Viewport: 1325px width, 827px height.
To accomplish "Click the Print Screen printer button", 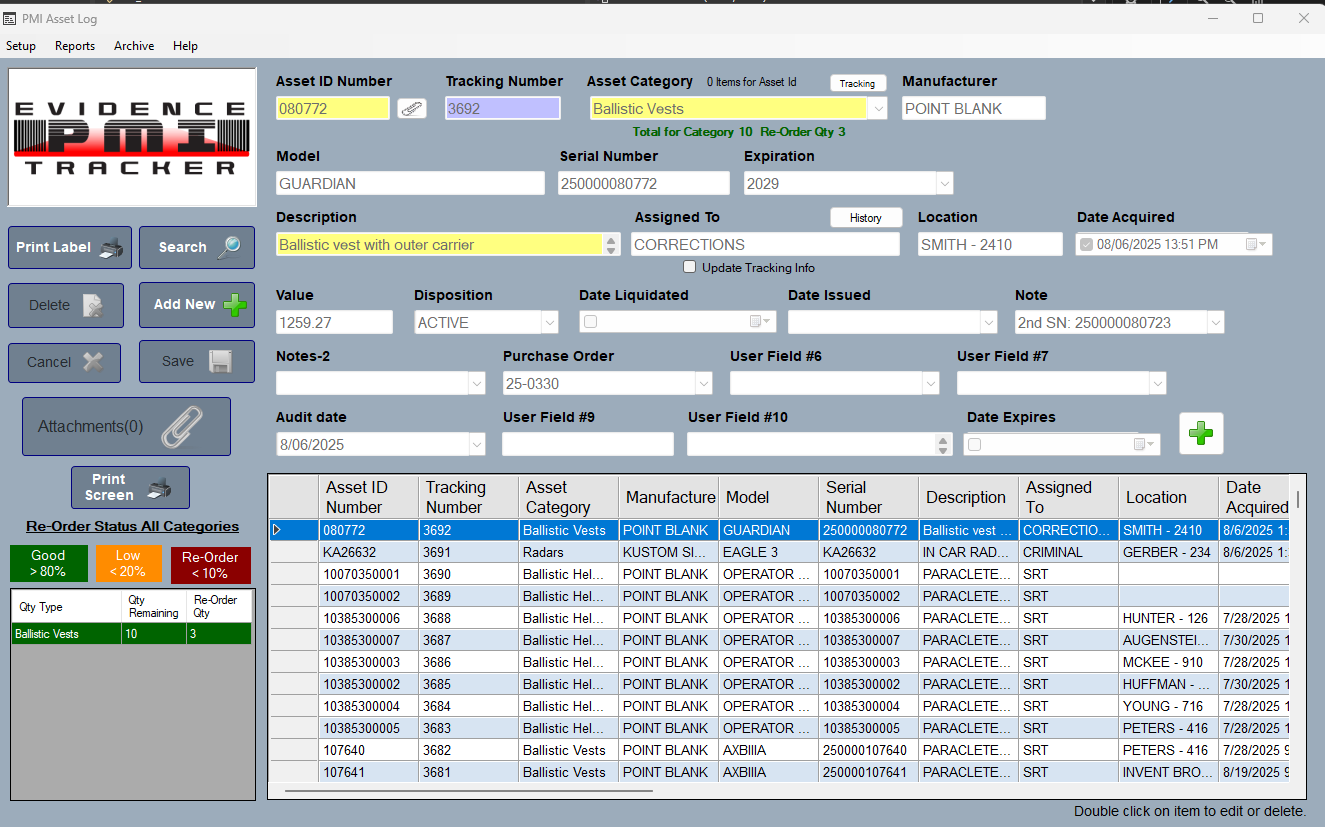I will (130, 487).
